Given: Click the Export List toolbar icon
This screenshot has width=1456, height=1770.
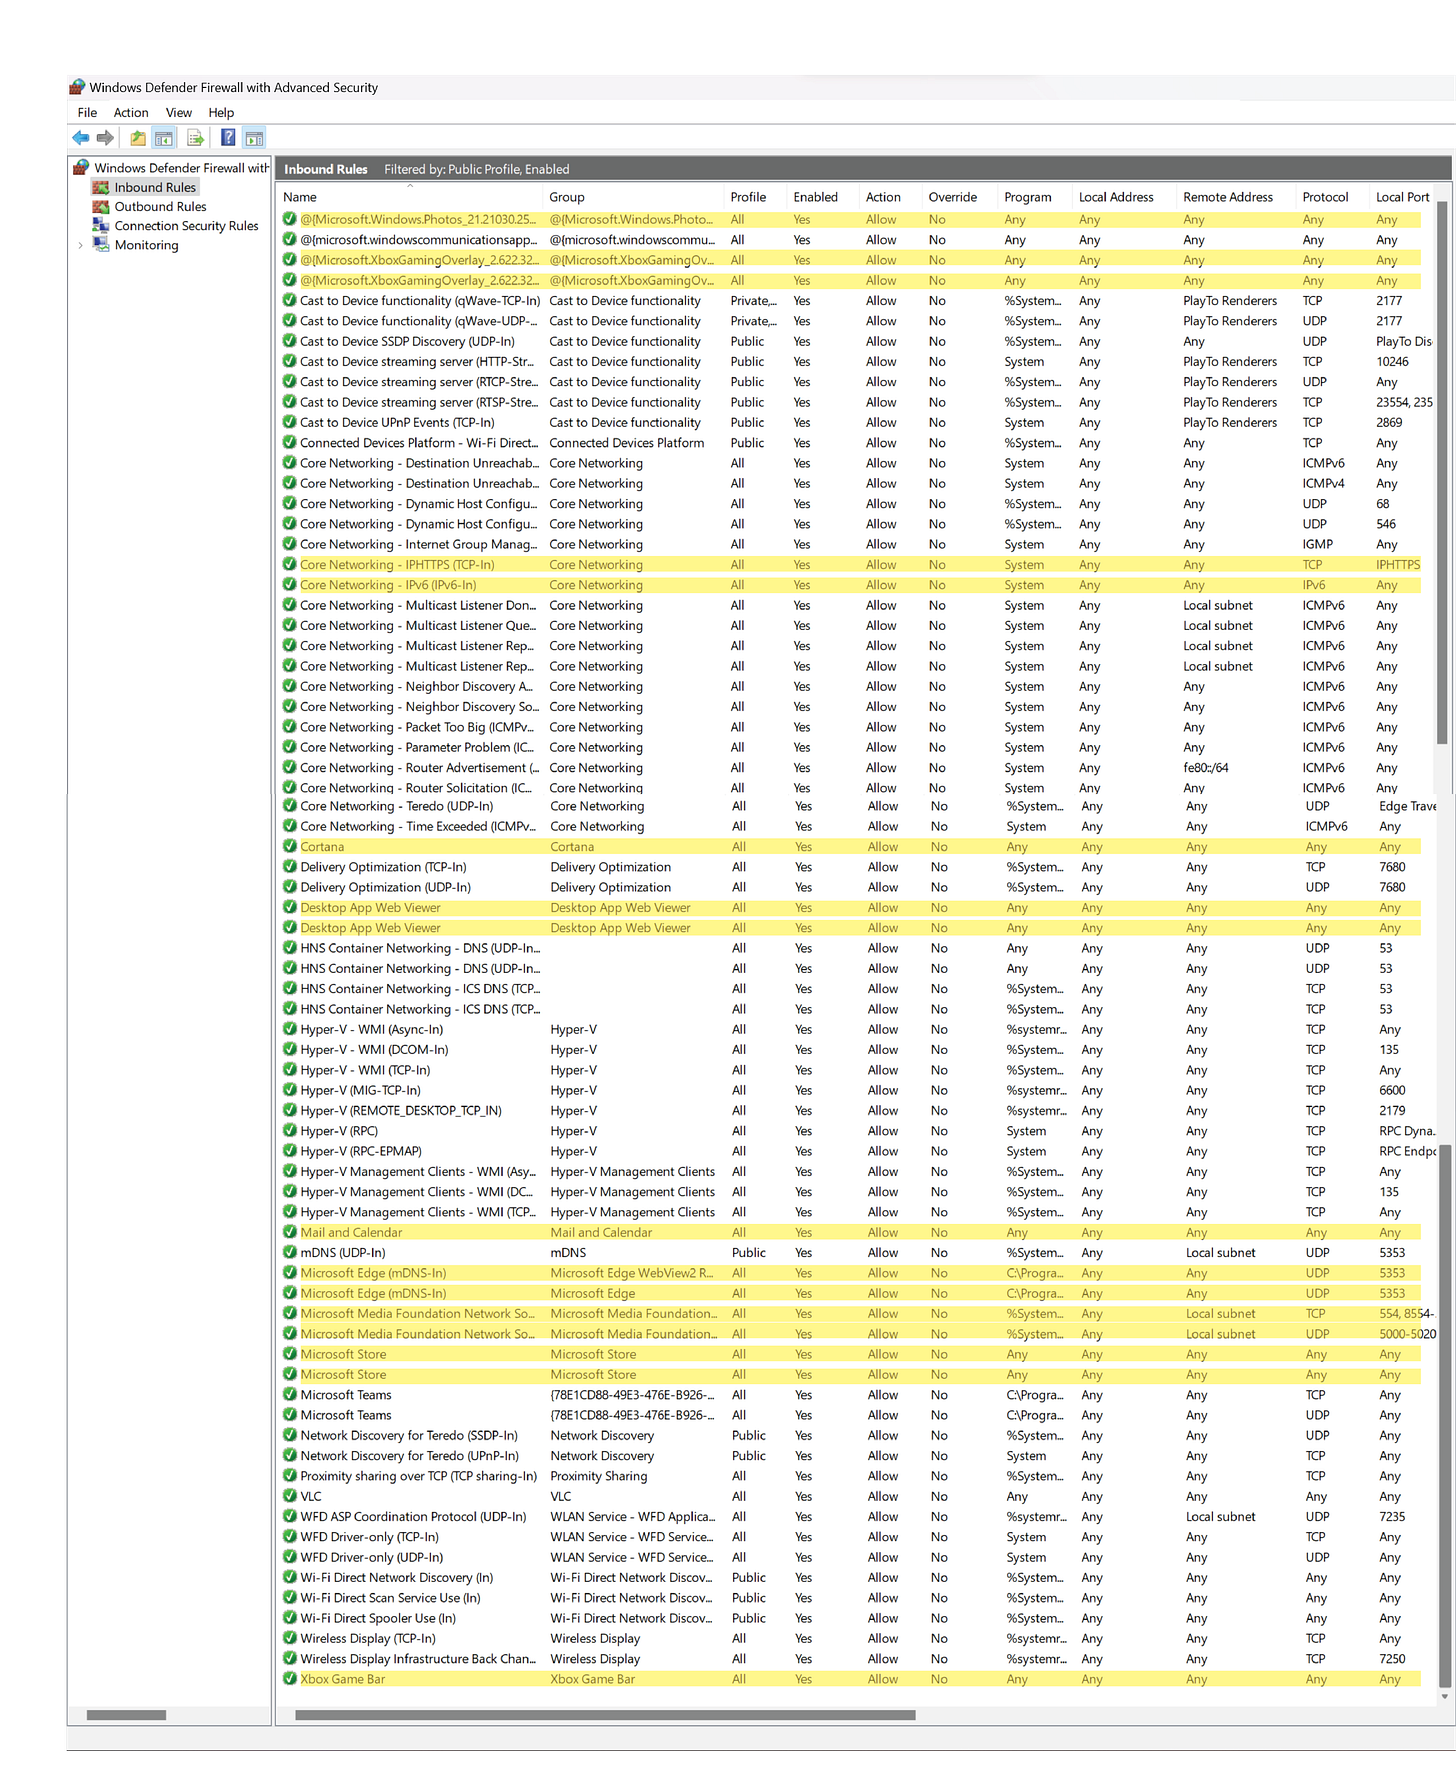Looking at the screenshot, I should click(195, 138).
